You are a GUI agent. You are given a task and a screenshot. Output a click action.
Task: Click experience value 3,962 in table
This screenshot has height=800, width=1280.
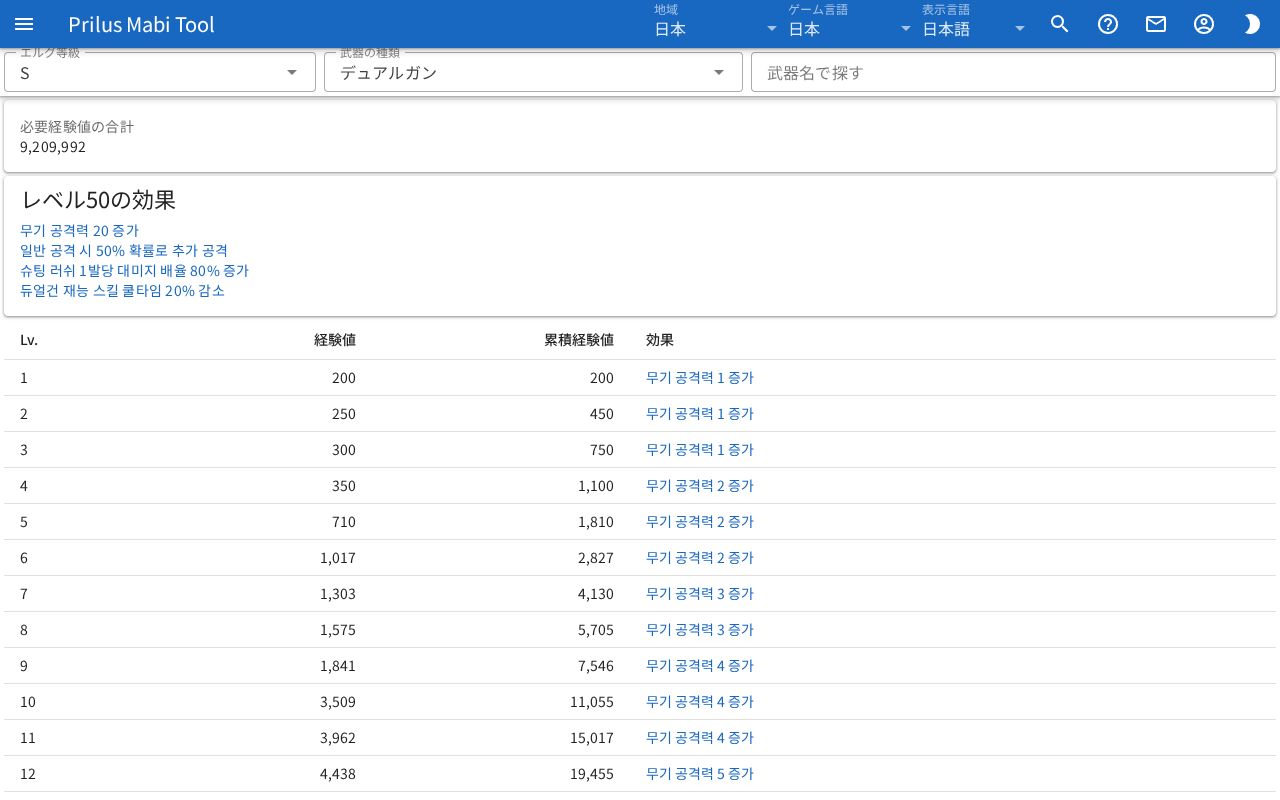(x=338, y=738)
